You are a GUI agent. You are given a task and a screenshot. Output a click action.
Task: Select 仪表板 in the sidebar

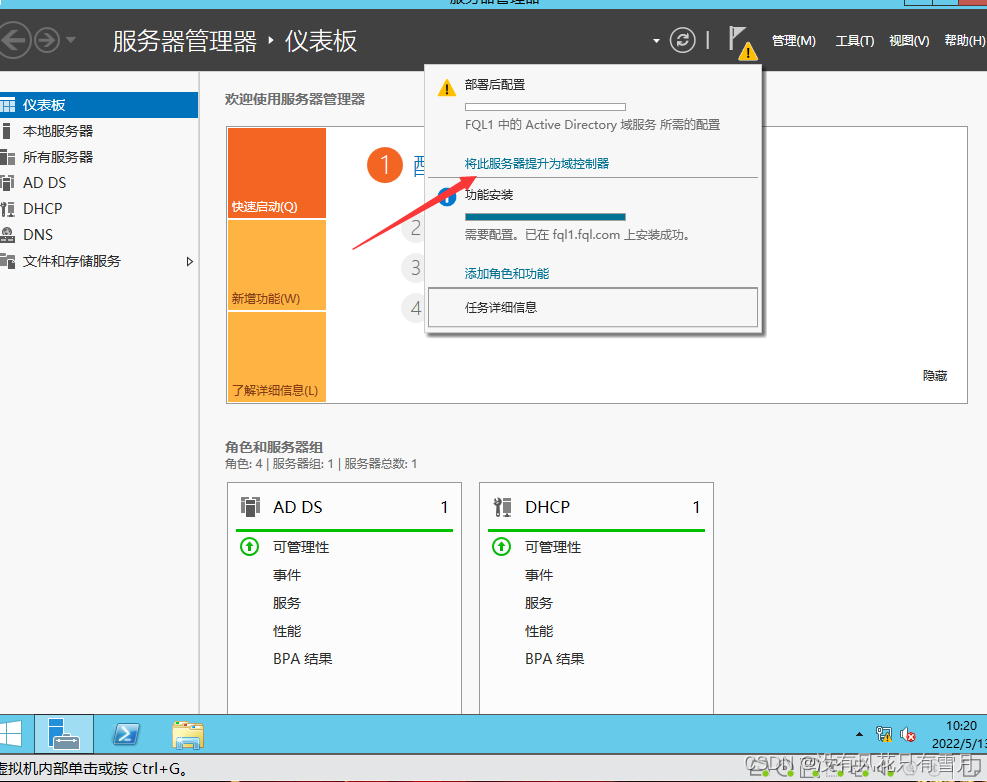coord(99,105)
